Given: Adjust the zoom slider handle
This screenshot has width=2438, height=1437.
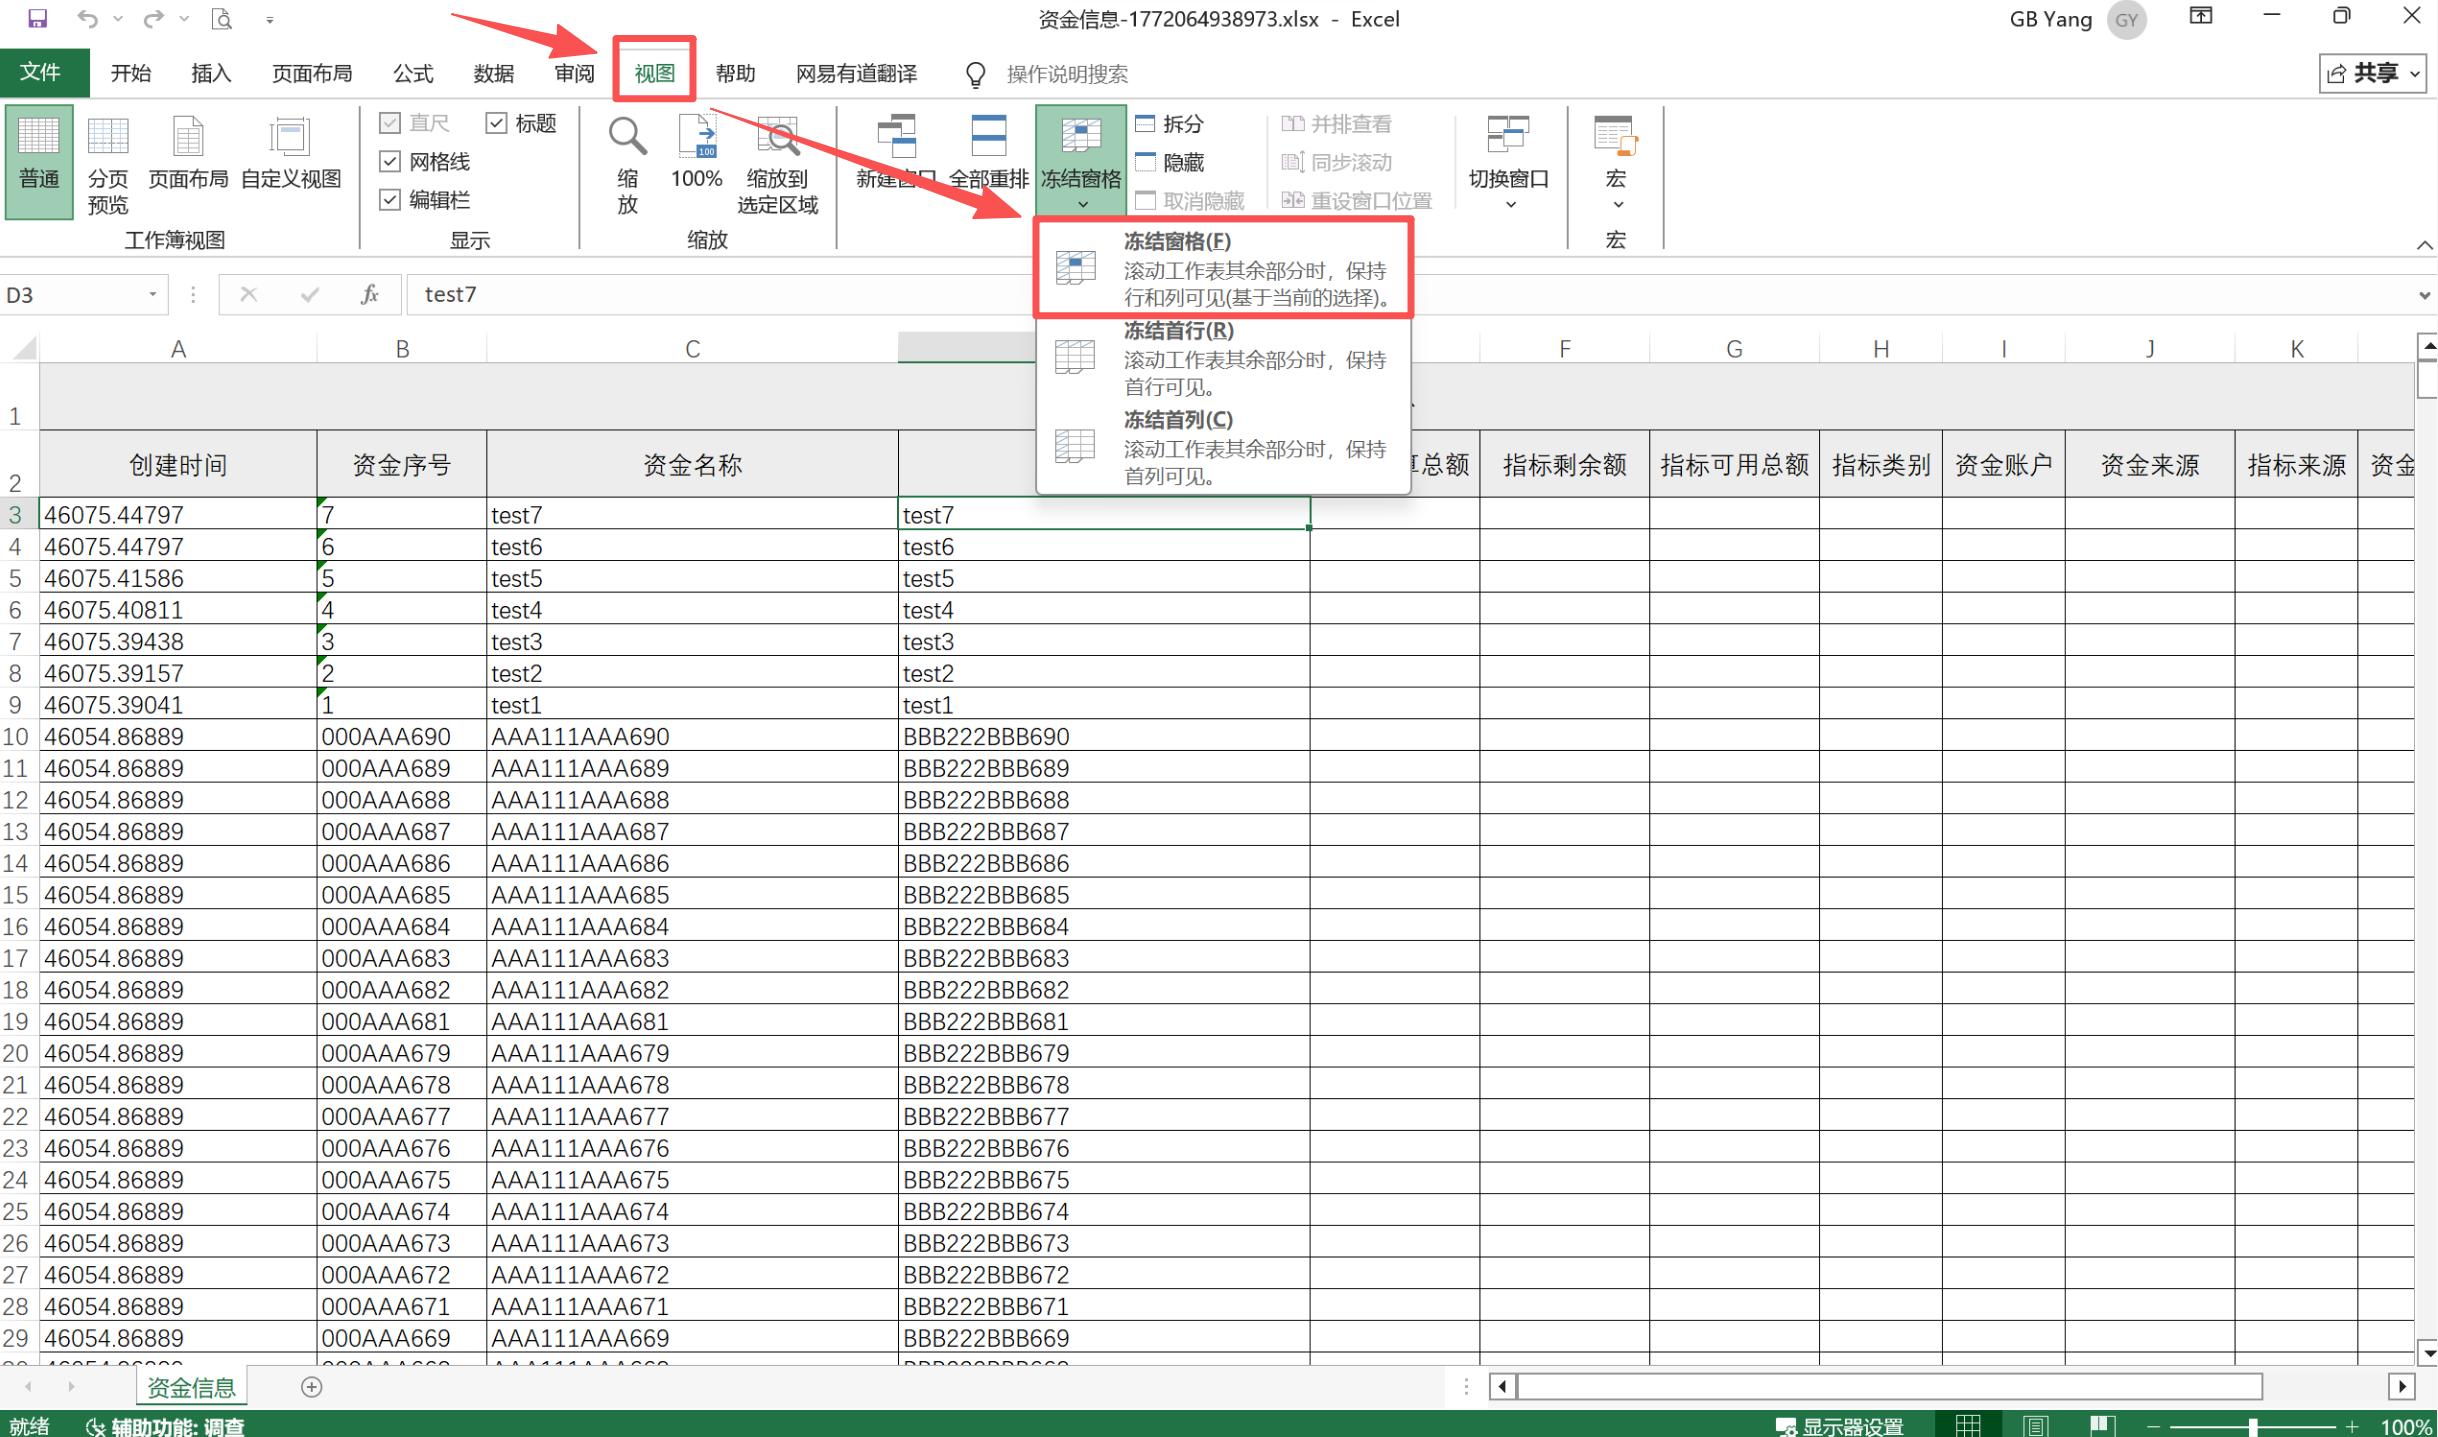Looking at the screenshot, I should [x=2253, y=1427].
